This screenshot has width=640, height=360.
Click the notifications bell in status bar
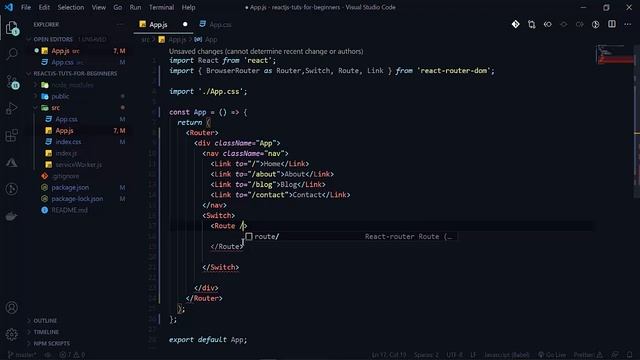click(x=629, y=355)
